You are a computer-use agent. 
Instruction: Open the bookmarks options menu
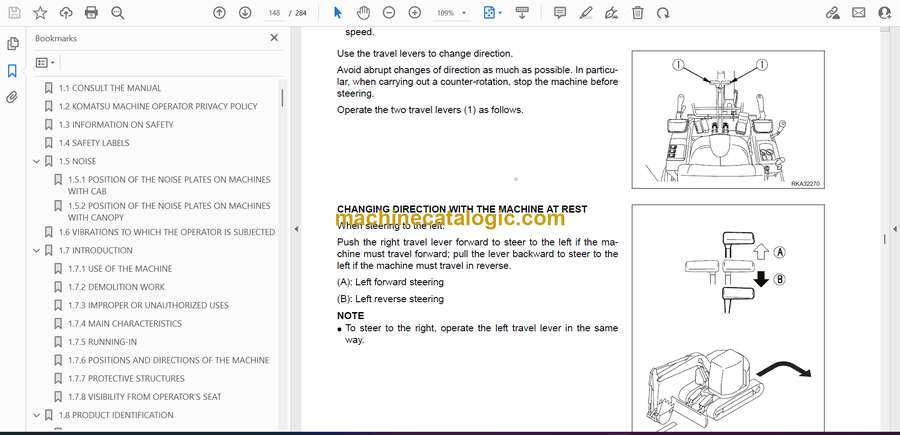45,63
